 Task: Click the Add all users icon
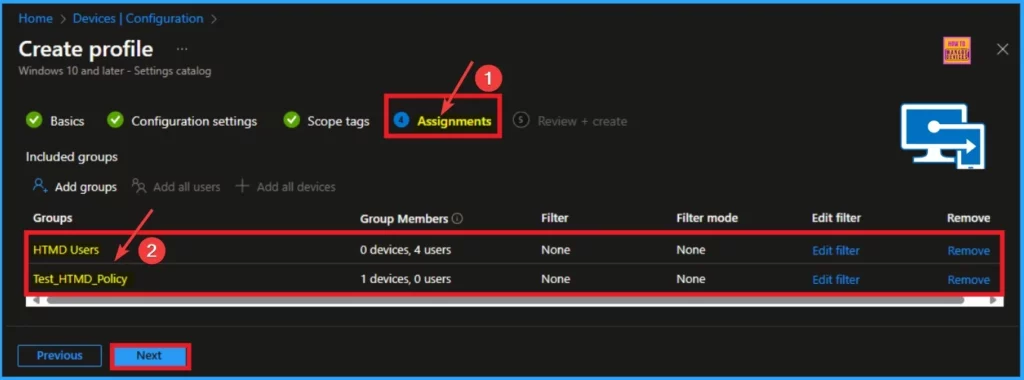[x=139, y=186]
